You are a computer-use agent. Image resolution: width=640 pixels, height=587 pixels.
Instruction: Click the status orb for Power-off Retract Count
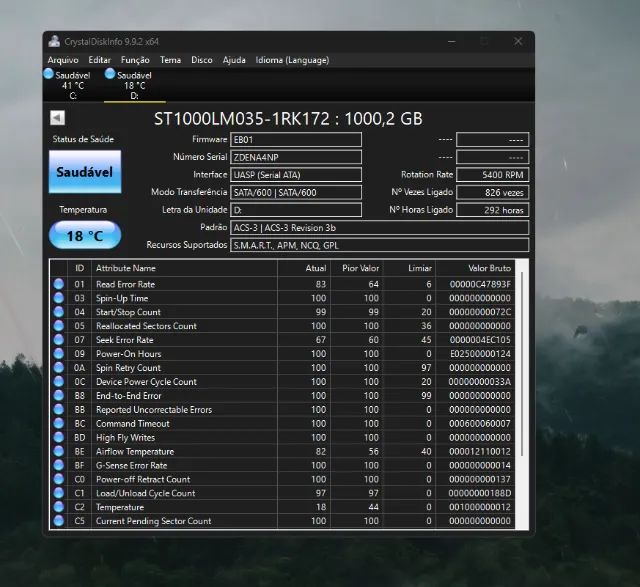point(59,479)
